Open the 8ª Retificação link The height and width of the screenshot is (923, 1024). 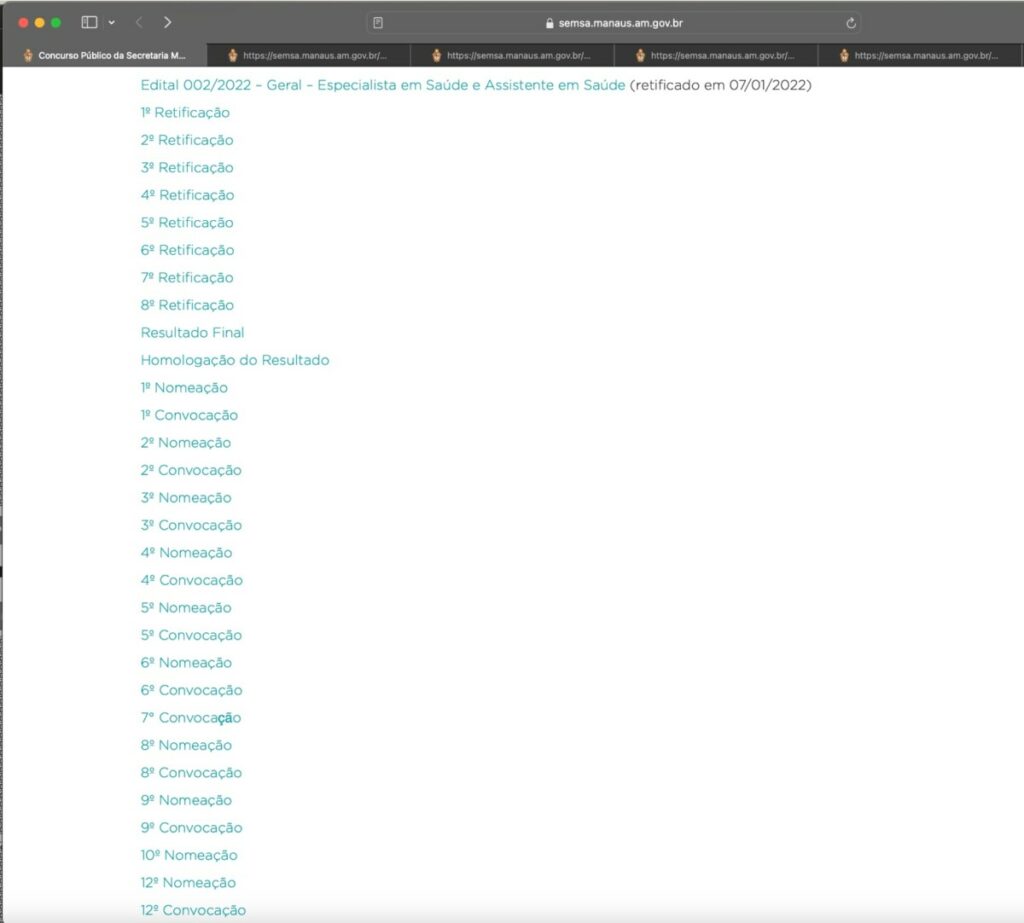tap(187, 304)
